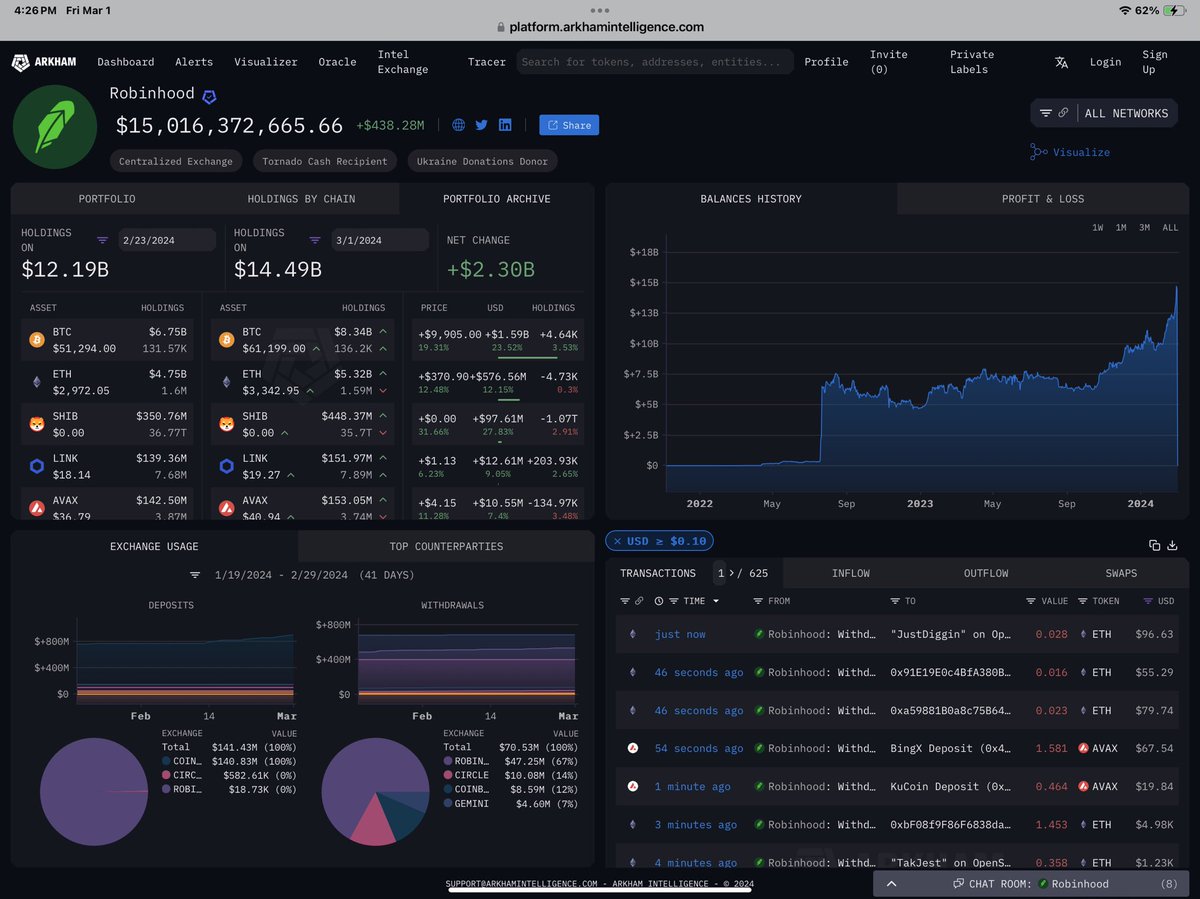The height and width of the screenshot is (899, 1200).
Task: Select the Portfolio Archive tab
Action: [x=497, y=199]
